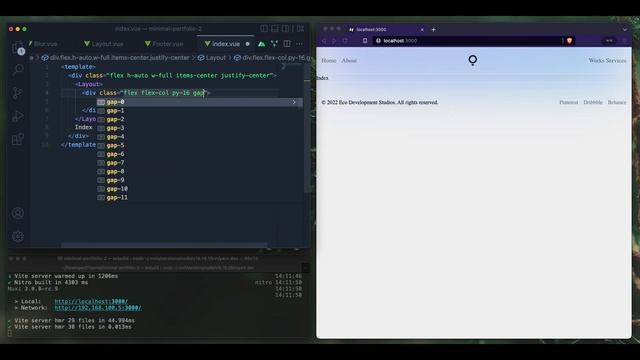Click the browser forward arrow
The image size is (640, 360).
[334, 41]
